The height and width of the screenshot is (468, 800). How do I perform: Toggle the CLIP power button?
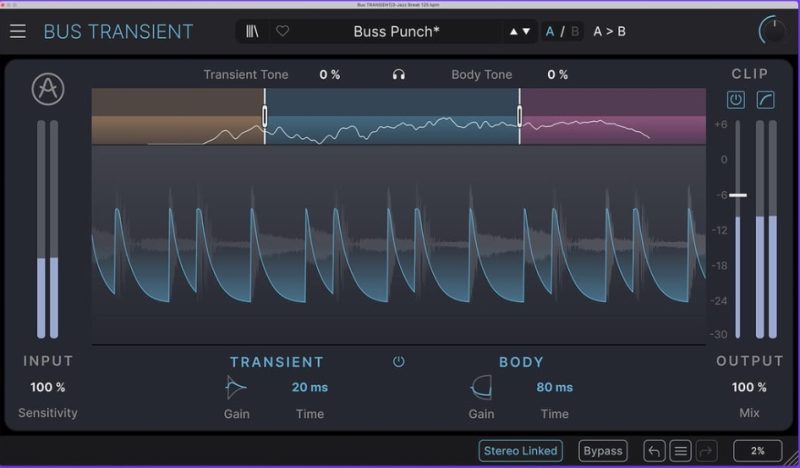(x=735, y=100)
